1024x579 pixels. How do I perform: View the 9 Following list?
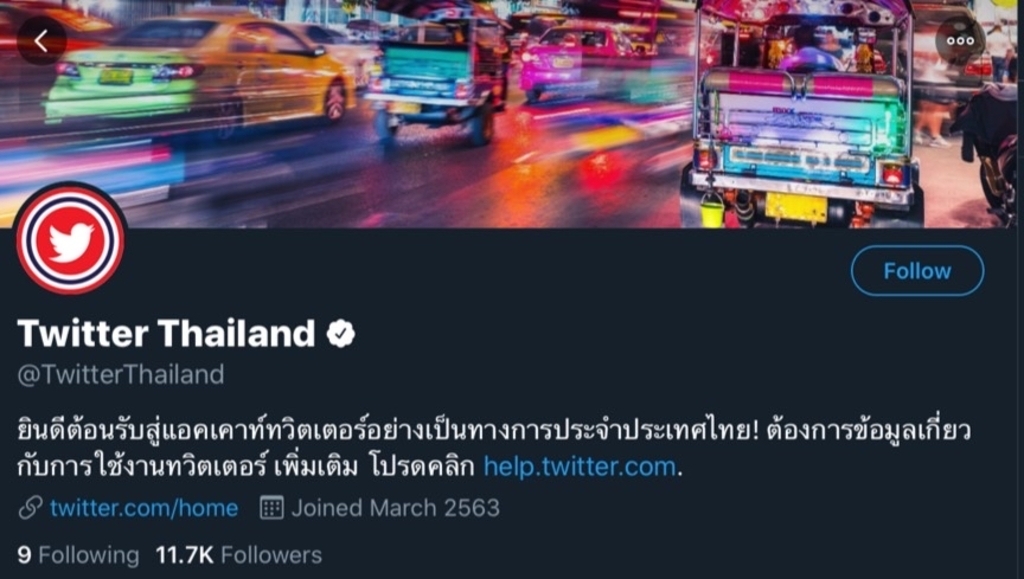[x=78, y=555]
